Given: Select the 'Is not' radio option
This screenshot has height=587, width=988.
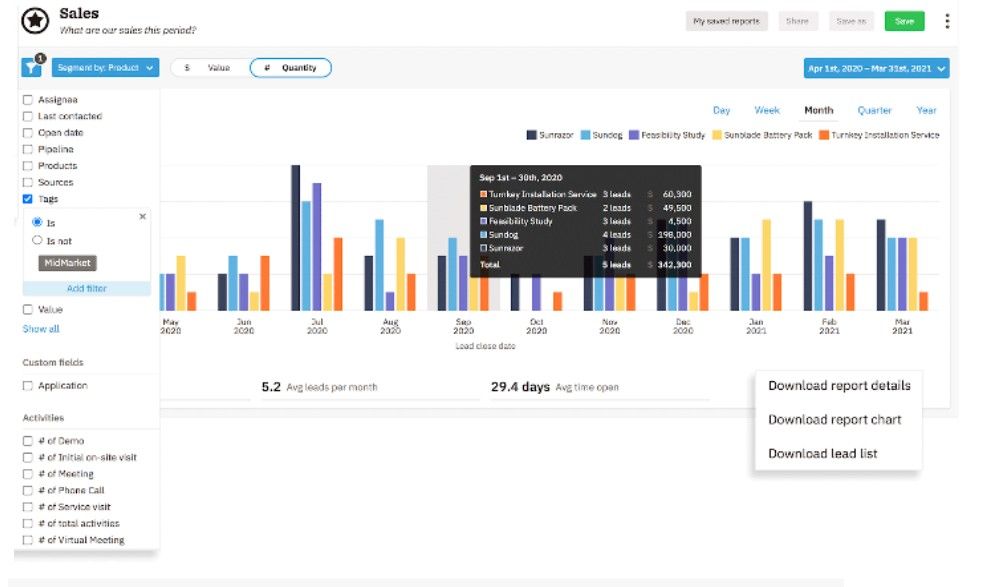Looking at the screenshot, I should coord(38,241).
